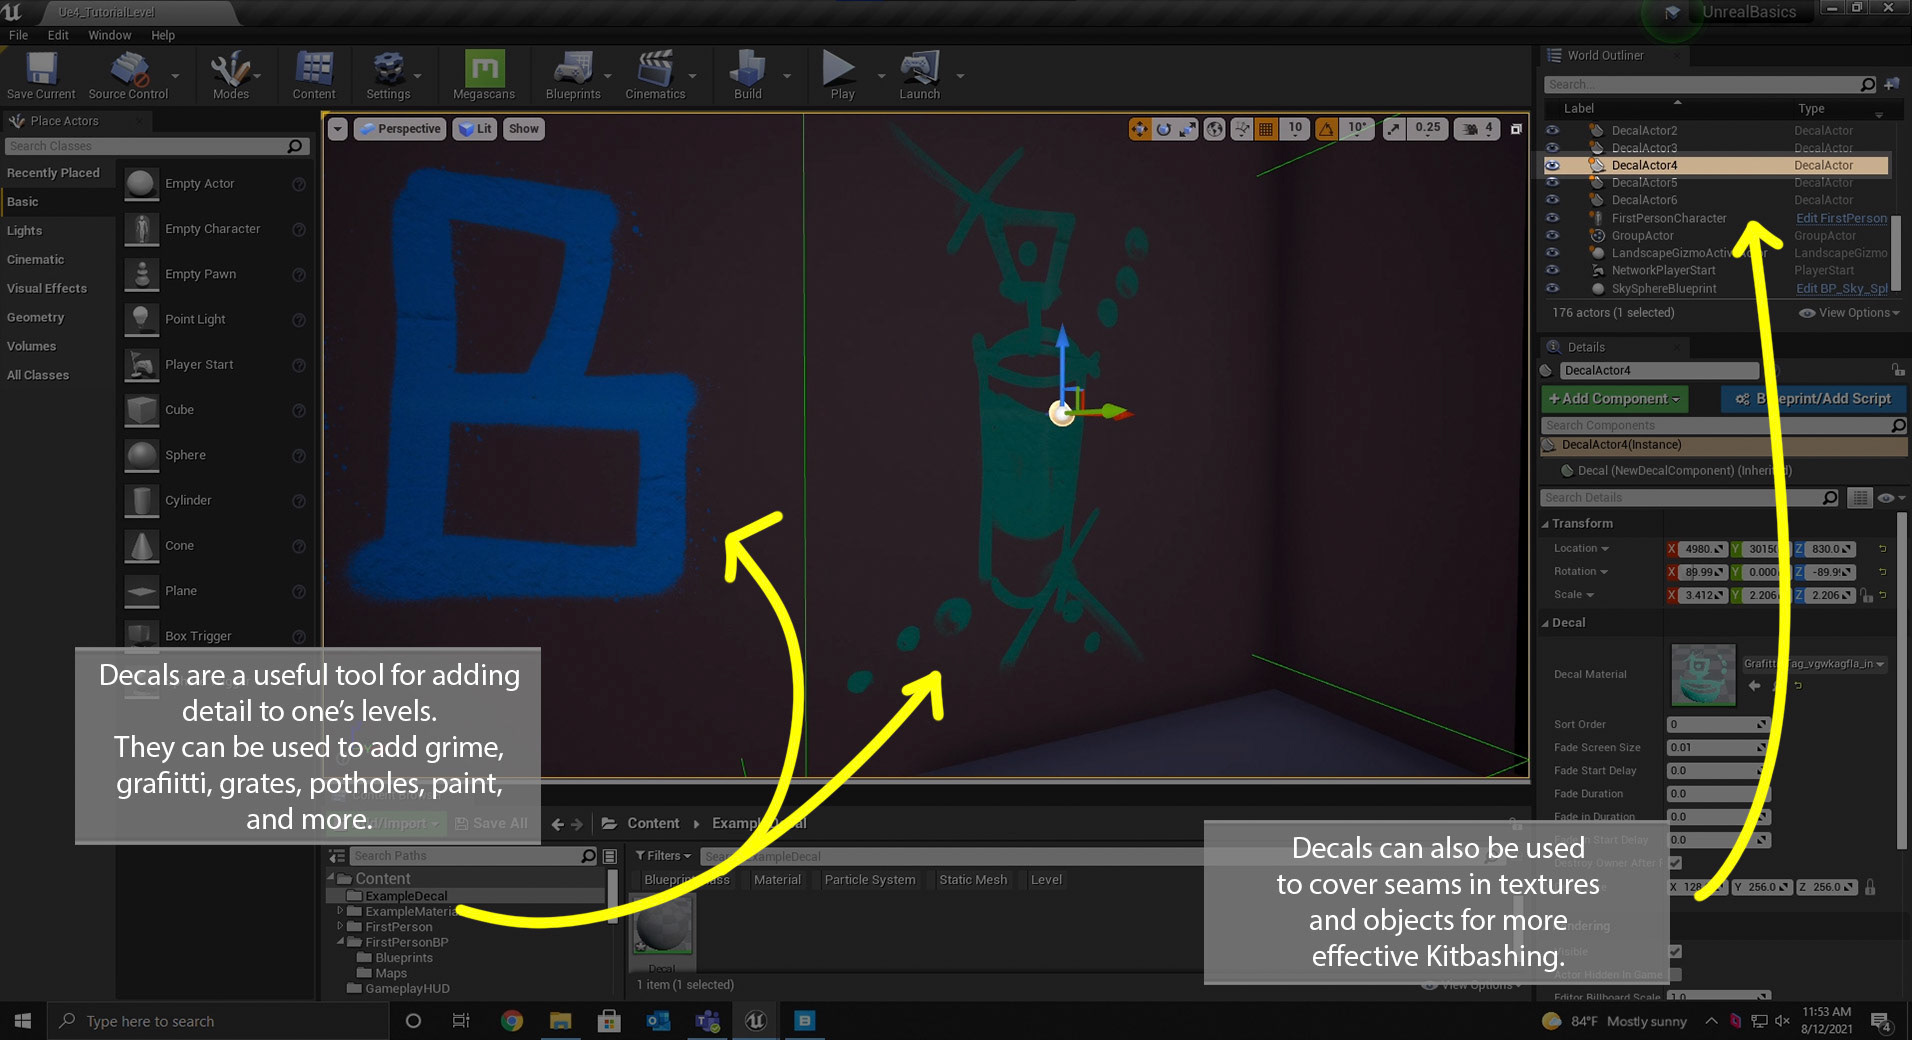This screenshot has height=1040, width=1912.
Task: Open the Blueprints toolbar menu
Action: pyautogui.click(x=573, y=75)
